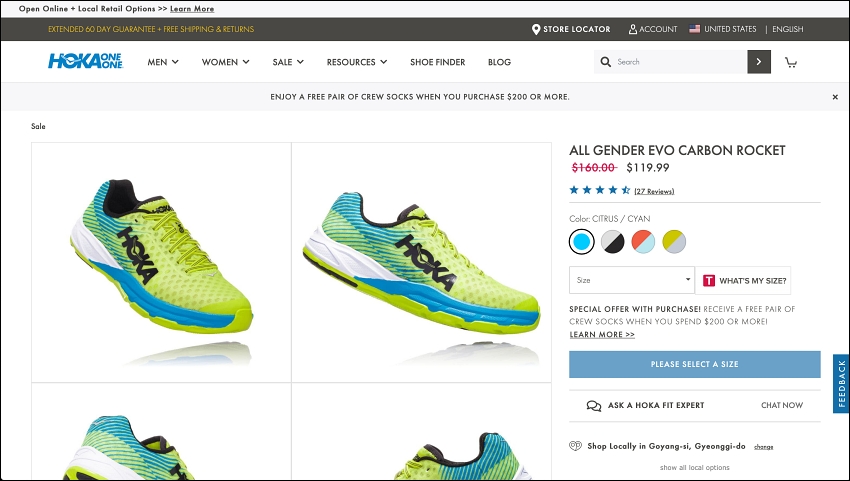Viewport: 850px width, 481px height.
Task: Open the shopping cart icon
Action: pos(791,62)
